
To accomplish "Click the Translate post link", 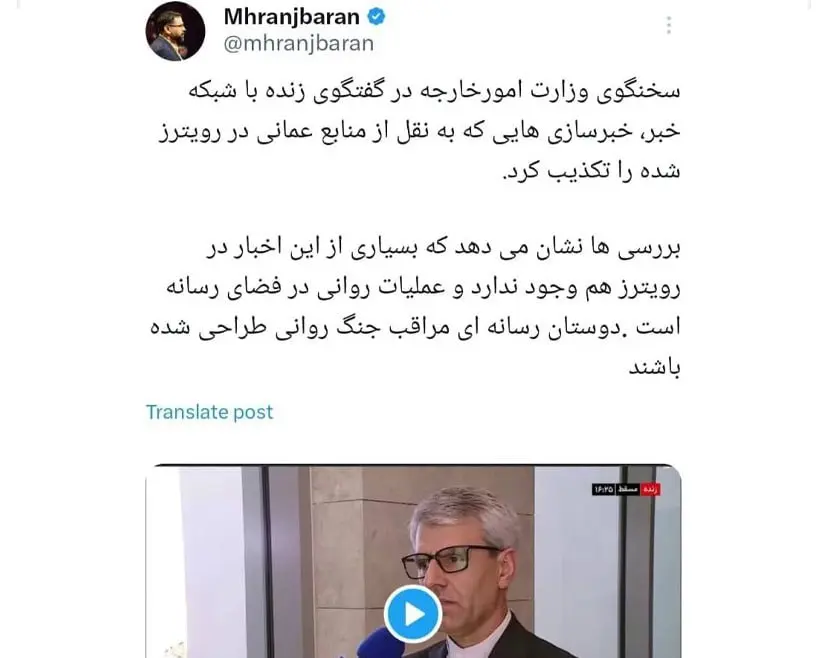I will point(209,412).
